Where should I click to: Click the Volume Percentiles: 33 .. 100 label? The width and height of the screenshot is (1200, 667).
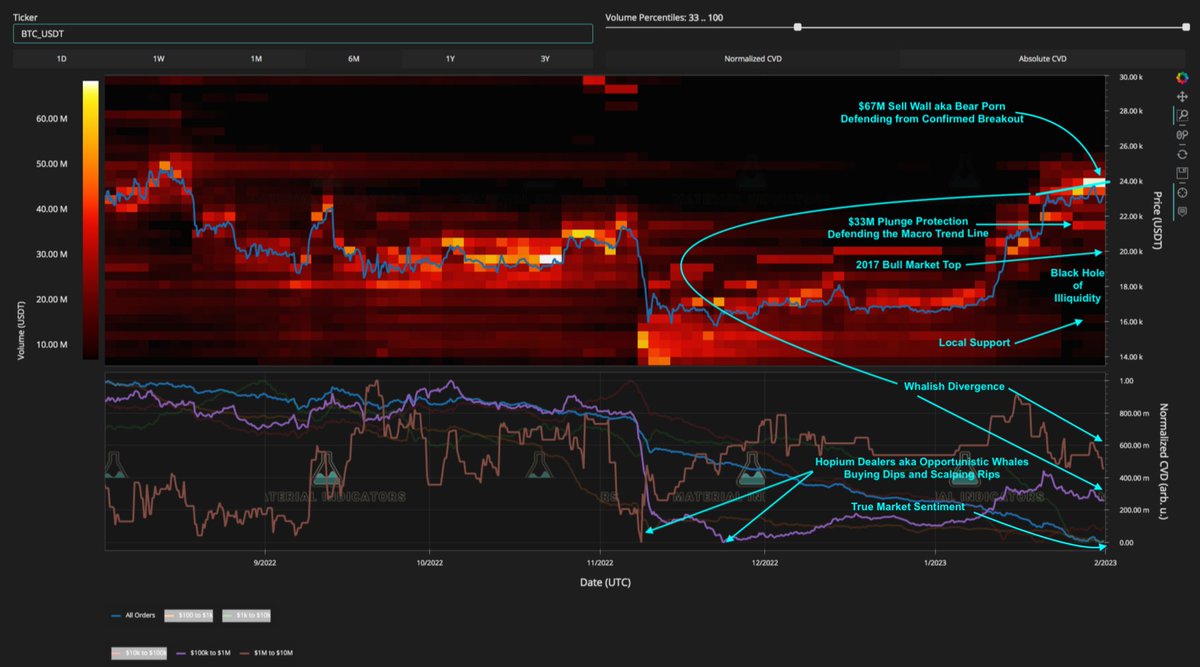coord(664,17)
